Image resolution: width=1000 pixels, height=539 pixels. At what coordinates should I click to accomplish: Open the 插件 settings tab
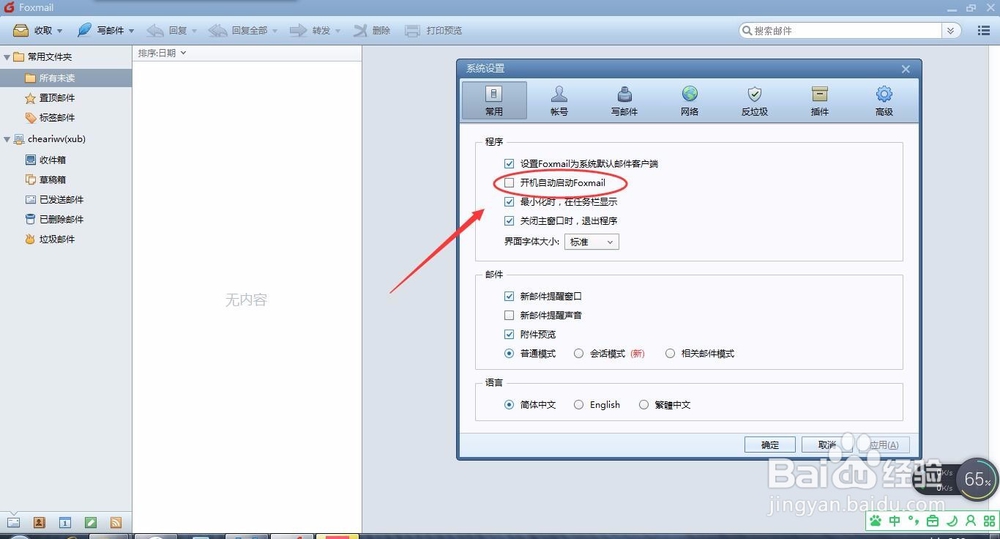[820, 100]
